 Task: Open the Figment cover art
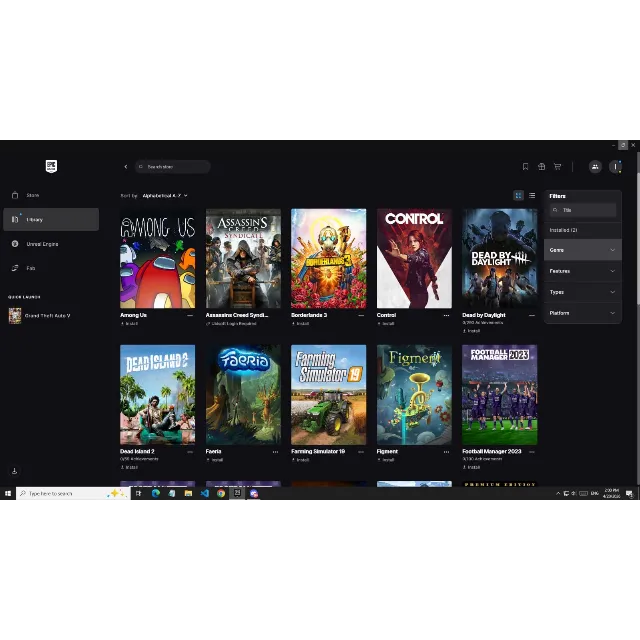[414, 395]
